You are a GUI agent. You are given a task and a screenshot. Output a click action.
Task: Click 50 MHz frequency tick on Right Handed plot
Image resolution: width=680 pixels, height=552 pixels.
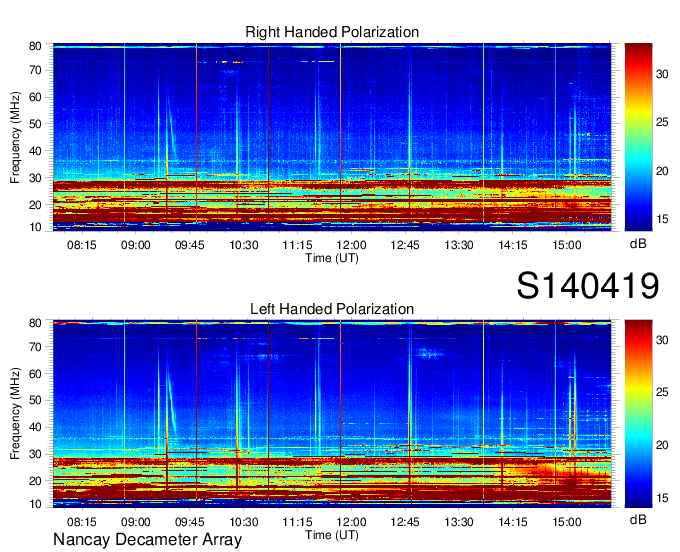tap(35, 124)
